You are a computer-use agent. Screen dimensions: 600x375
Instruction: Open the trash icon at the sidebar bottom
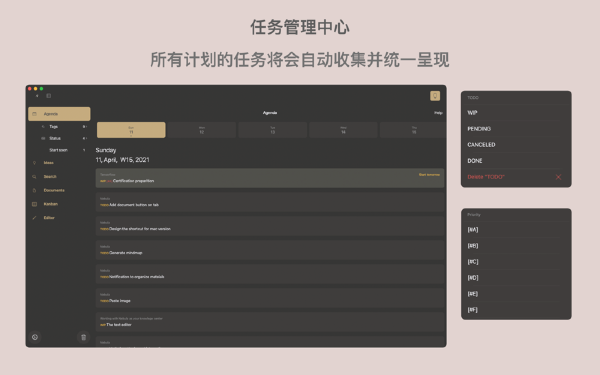tap(83, 337)
